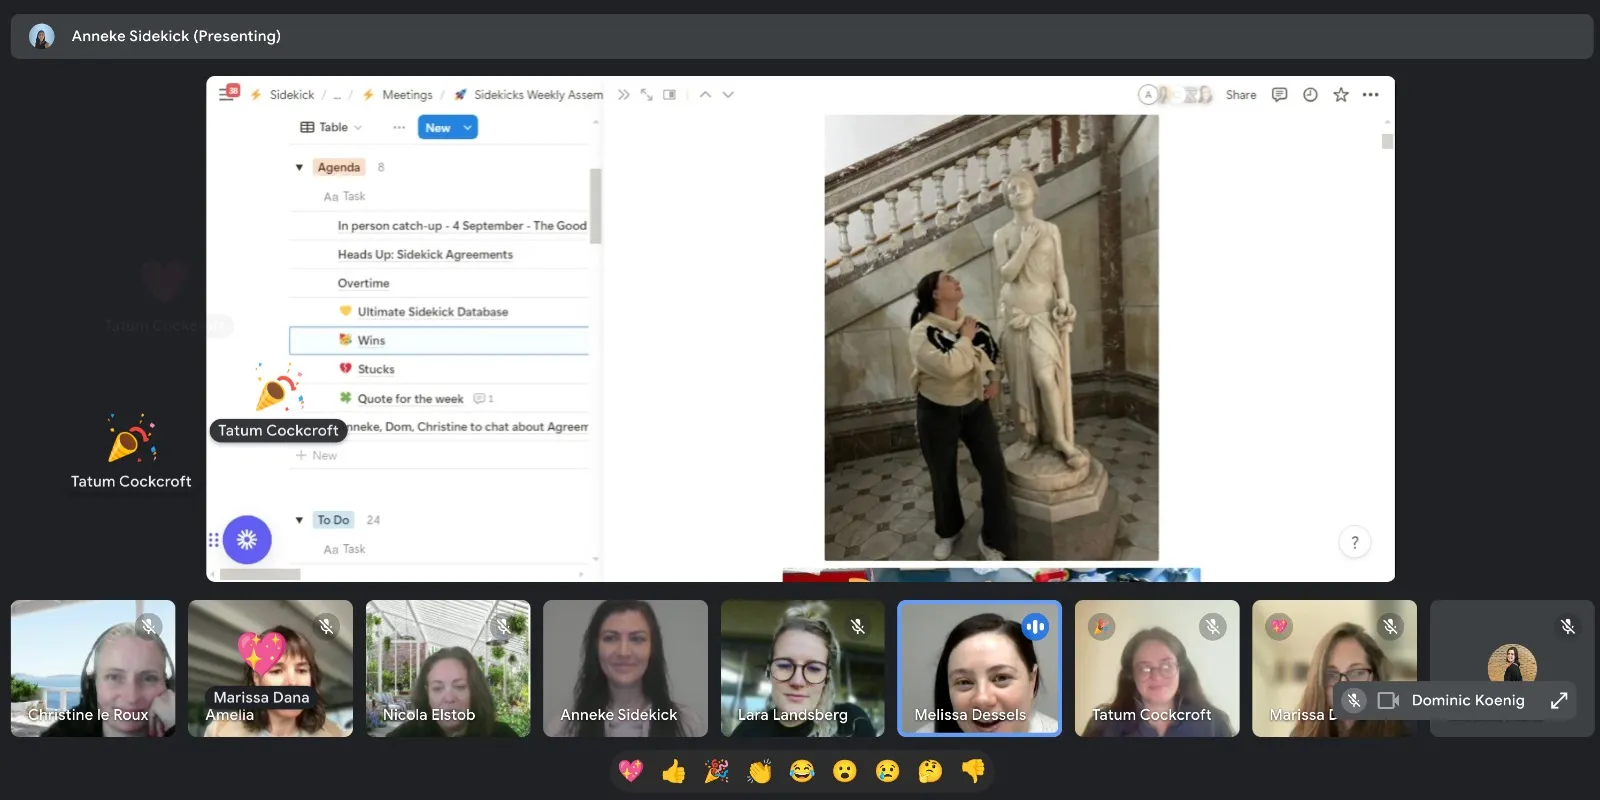Click the muted mic on Nicola Elstob's tile
Image resolution: width=1600 pixels, height=800 pixels.
504,626
